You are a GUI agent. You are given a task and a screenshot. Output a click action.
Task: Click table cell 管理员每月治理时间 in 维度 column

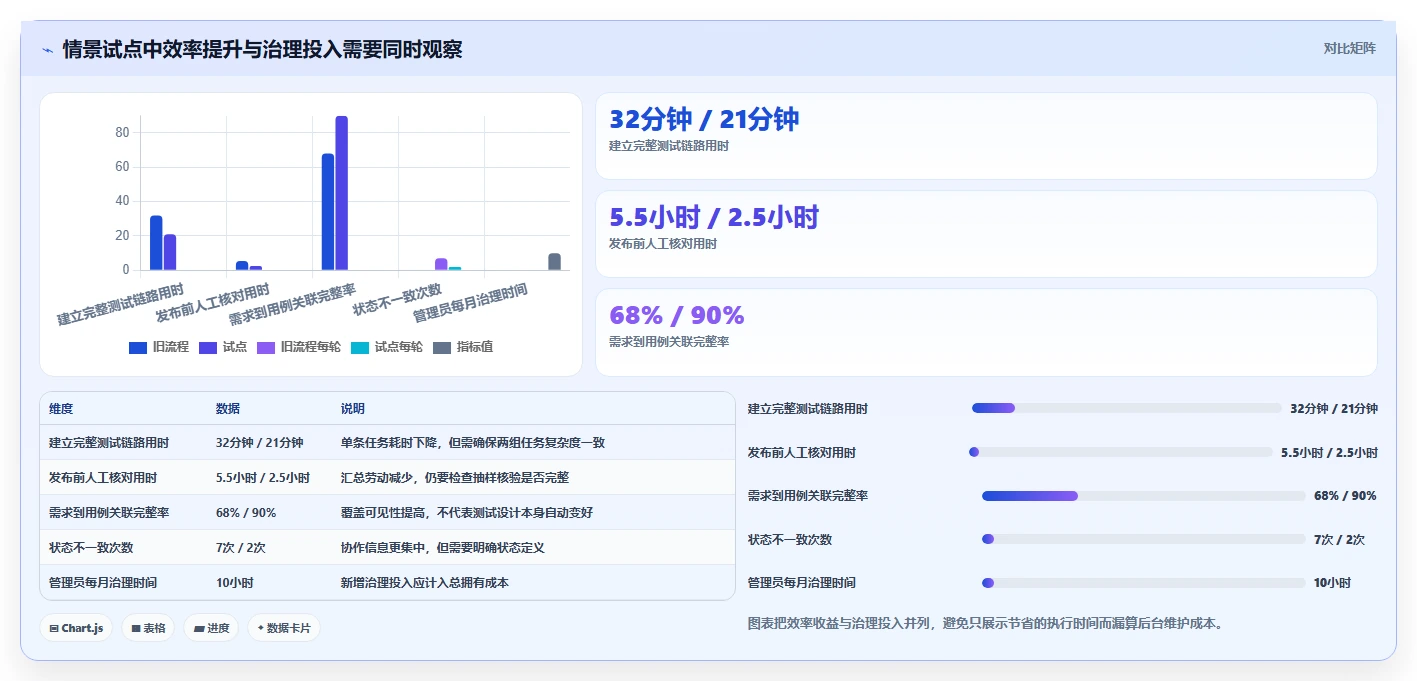pyautogui.click(x=103, y=582)
